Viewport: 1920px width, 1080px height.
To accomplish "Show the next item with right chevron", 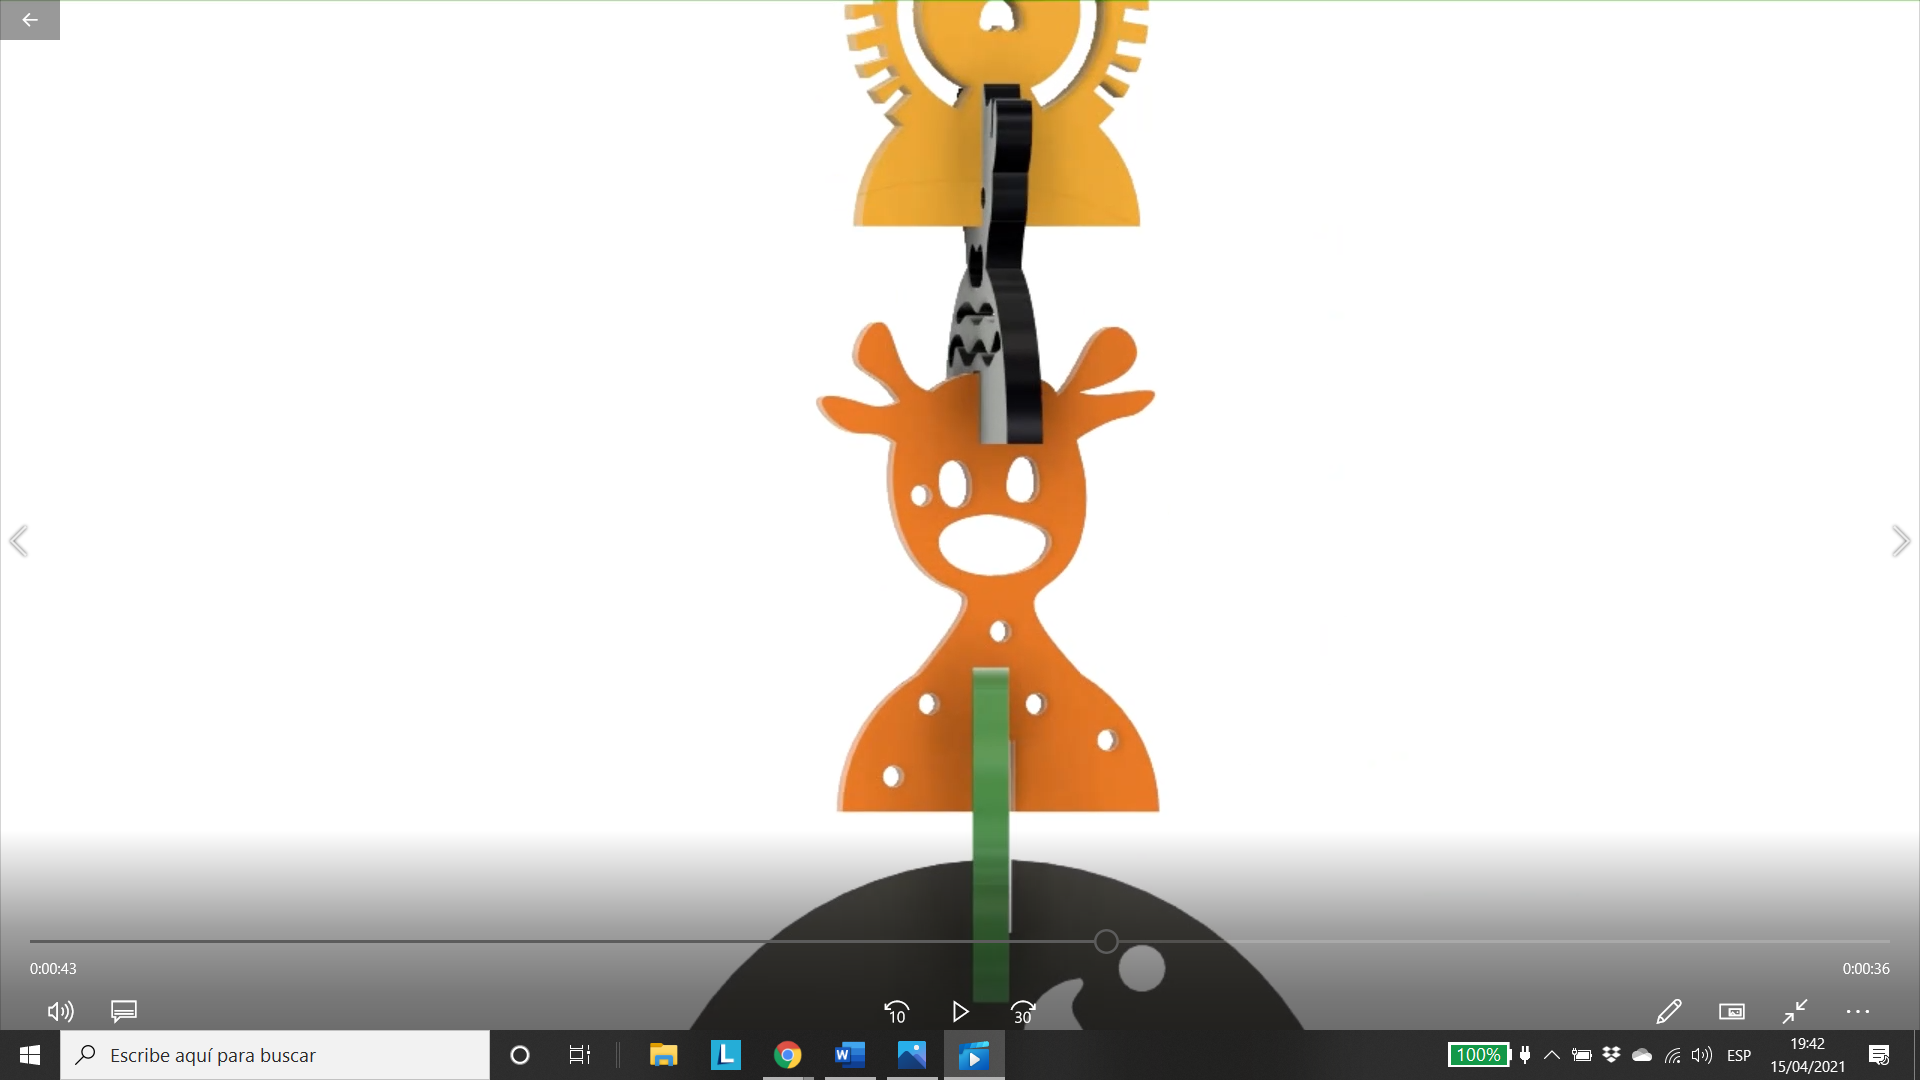I will (1900, 541).
